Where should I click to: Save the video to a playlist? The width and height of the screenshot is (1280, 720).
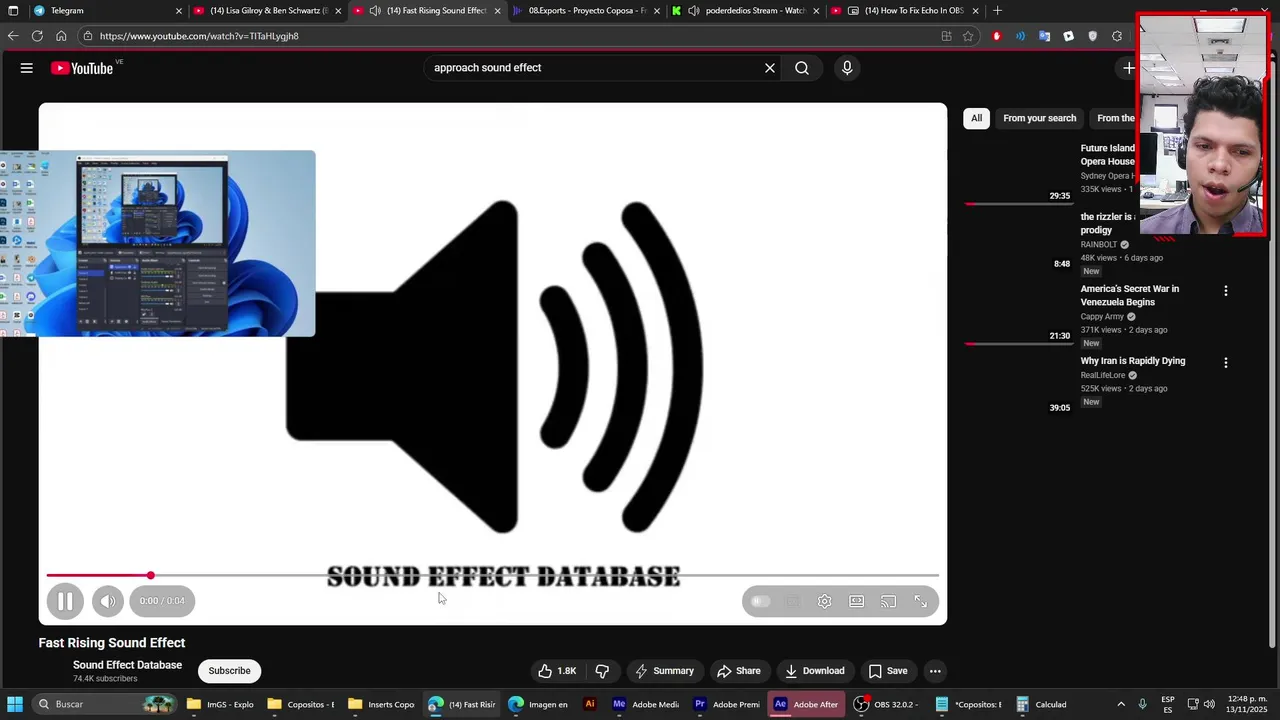[x=888, y=671]
